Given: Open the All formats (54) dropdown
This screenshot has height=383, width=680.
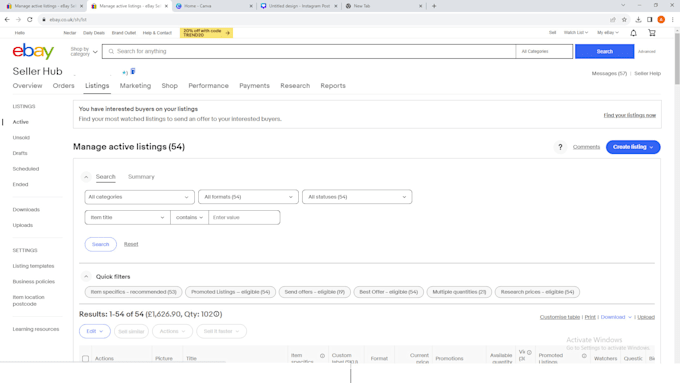Looking at the screenshot, I should [248, 197].
